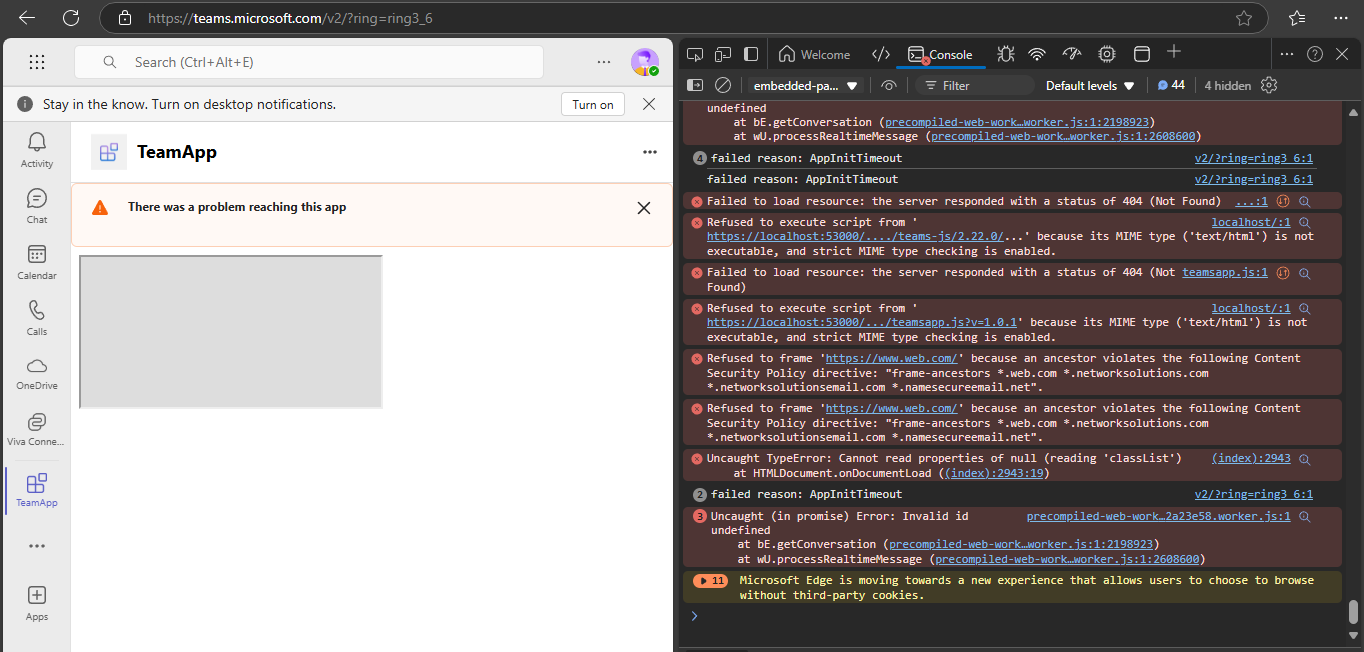Select the Console tab in DevTools
This screenshot has width=1364, height=652.
pyautogui.click(x=940, y=54)
